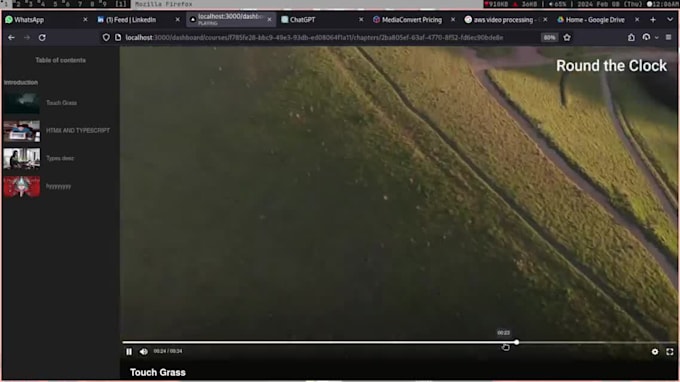
Task: Select Touch Grass in table of contents
Action: click(x=62, y=103)
